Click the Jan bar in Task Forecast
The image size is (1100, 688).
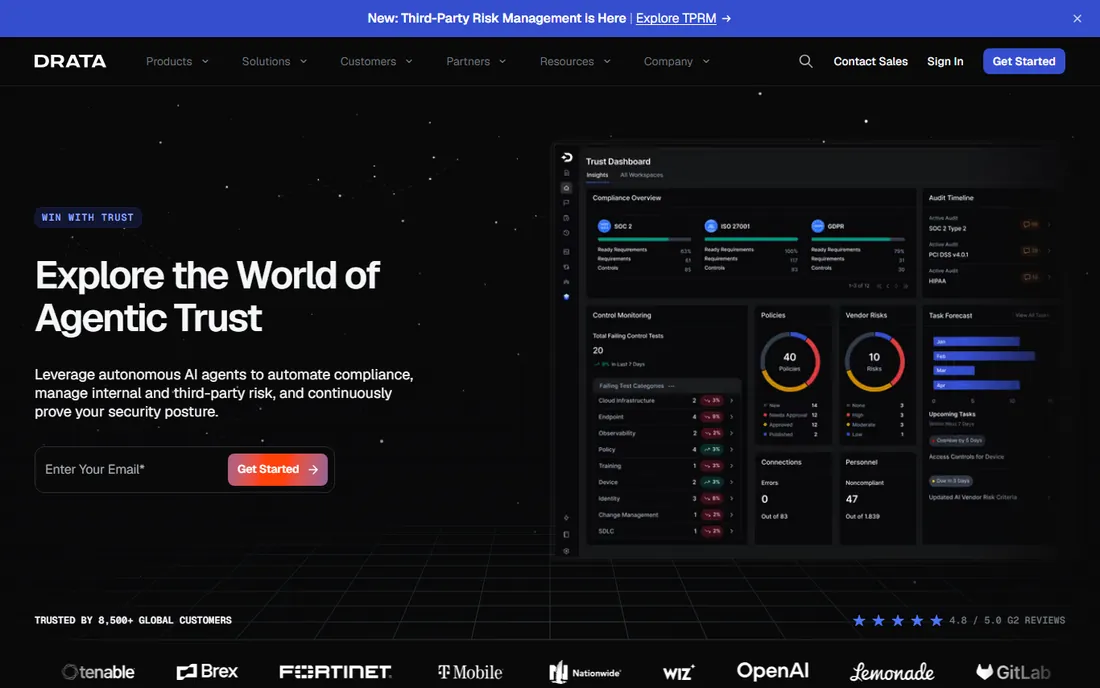[x=976, y=342]
